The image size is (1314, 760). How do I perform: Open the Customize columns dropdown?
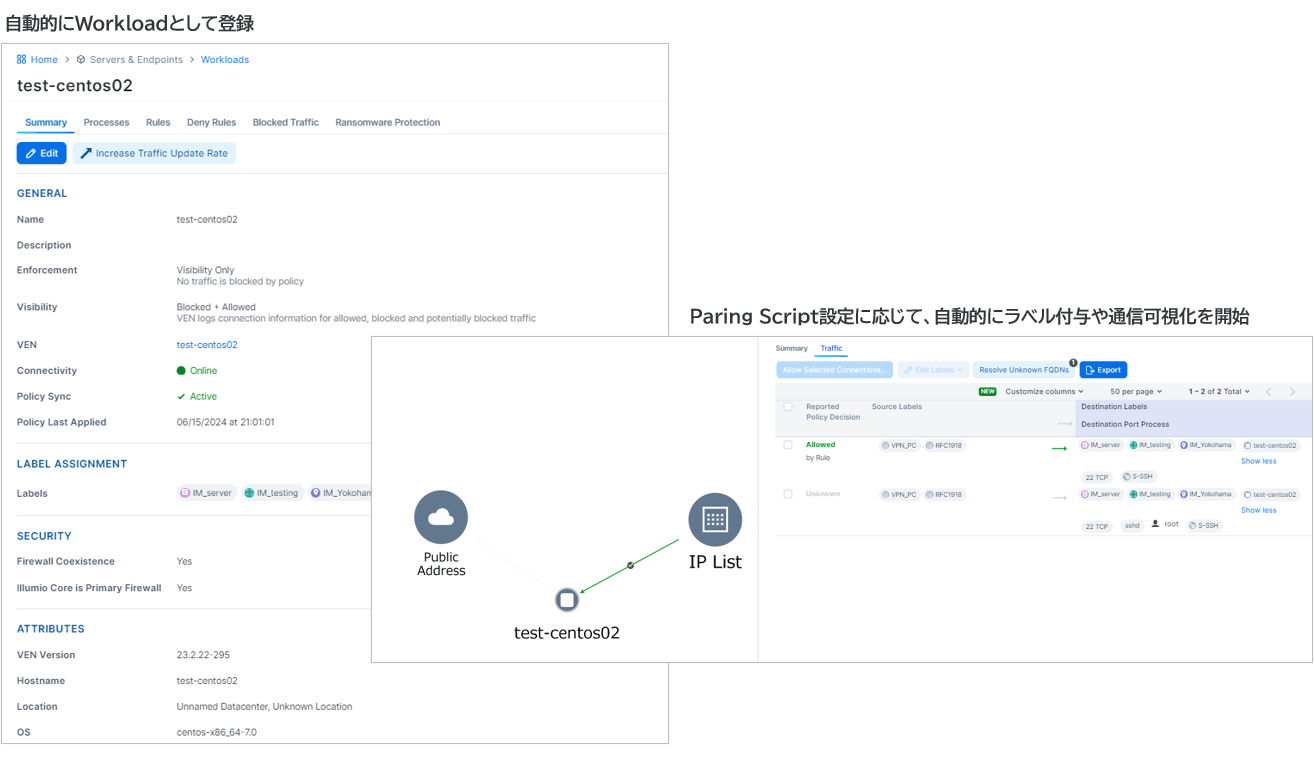click(x=1044, y=392)
